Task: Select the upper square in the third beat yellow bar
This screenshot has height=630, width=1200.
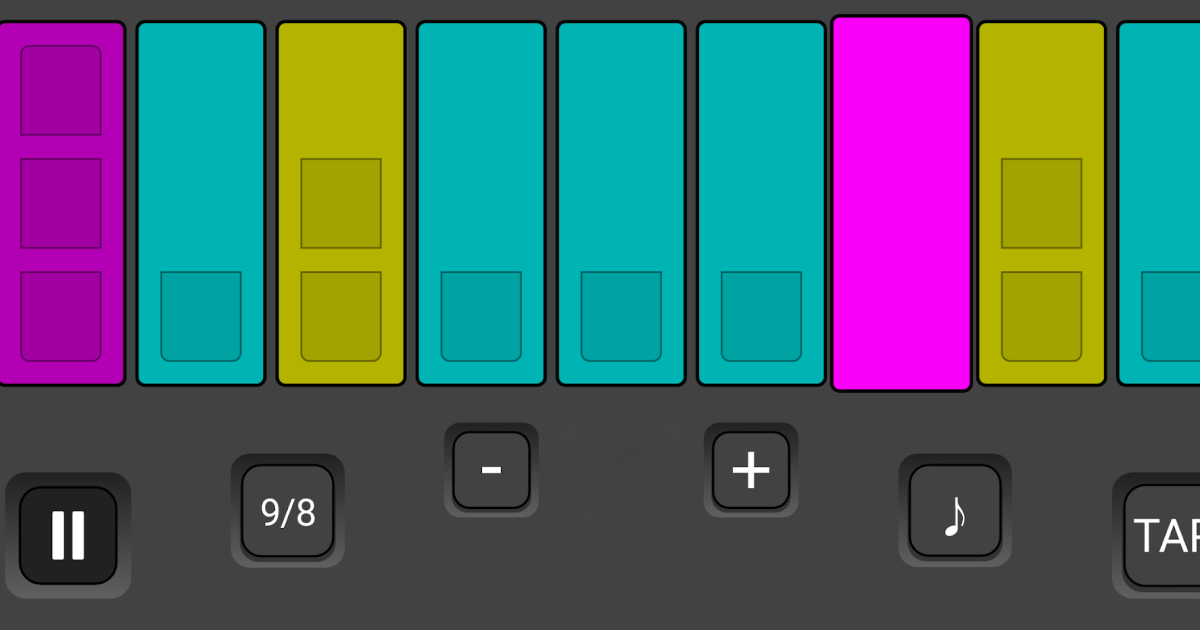Action: (341, 203)
